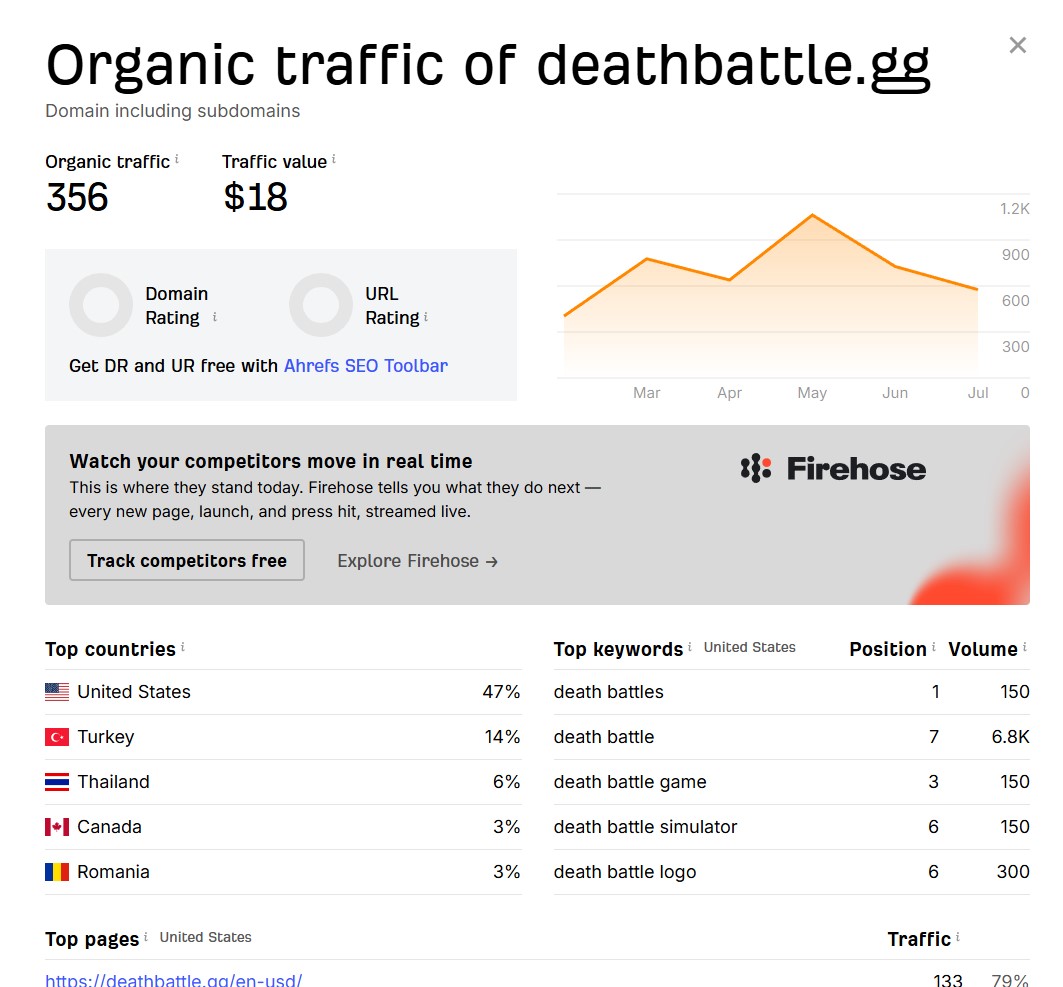The width and height of the screenshot is (1063, 987).
Task: Click info icon beside Top pages
Action: [146, 936]
